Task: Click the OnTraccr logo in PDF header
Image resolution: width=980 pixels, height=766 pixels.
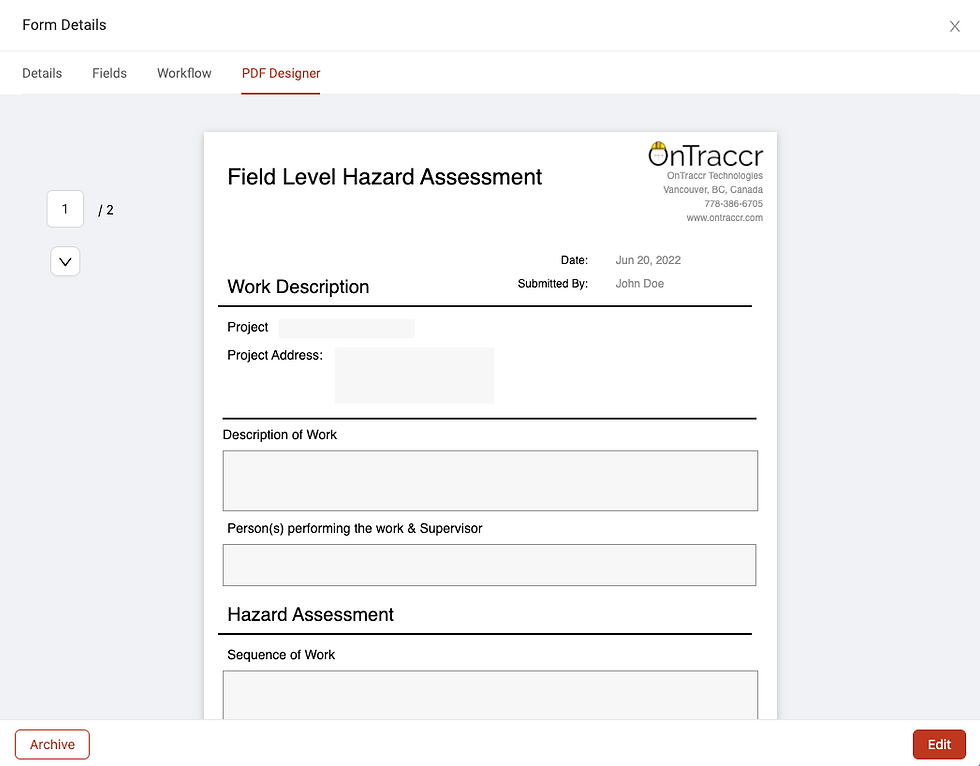Action: coord(706,154)
